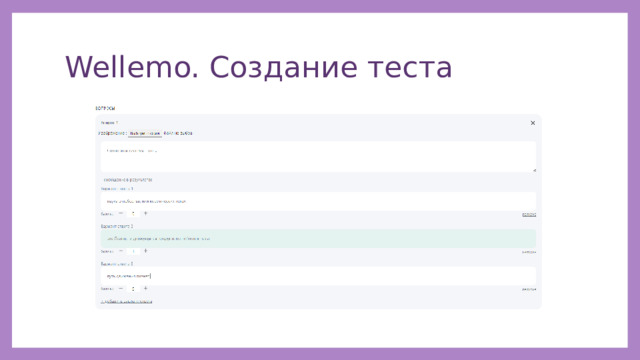Click score value field of answer option 2
Image resolution: width=640 pixels, height=360 pixels.
coord(133,251)
